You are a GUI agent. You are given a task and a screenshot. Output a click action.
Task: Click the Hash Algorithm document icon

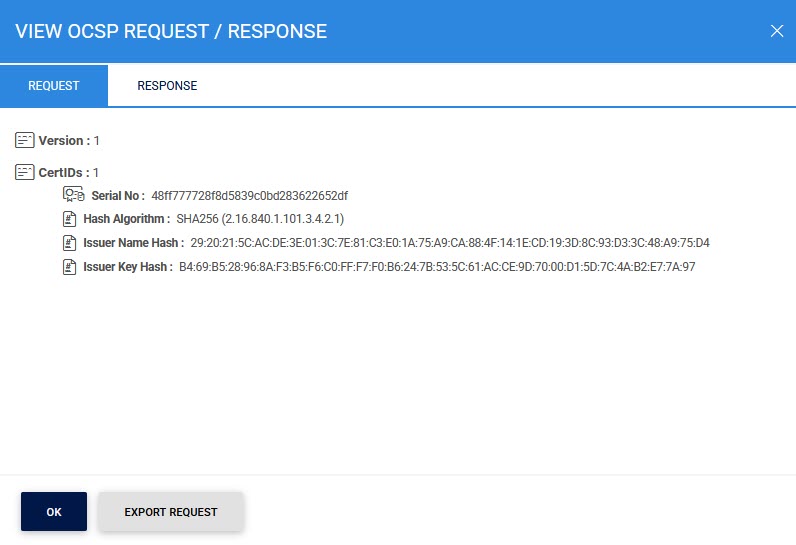70,219
